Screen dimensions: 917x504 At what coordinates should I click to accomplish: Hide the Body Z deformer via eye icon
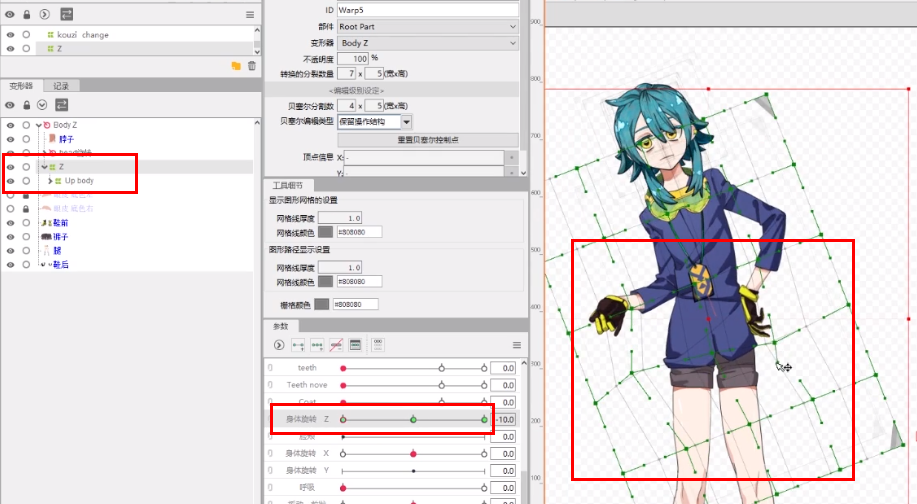(10, 125)
